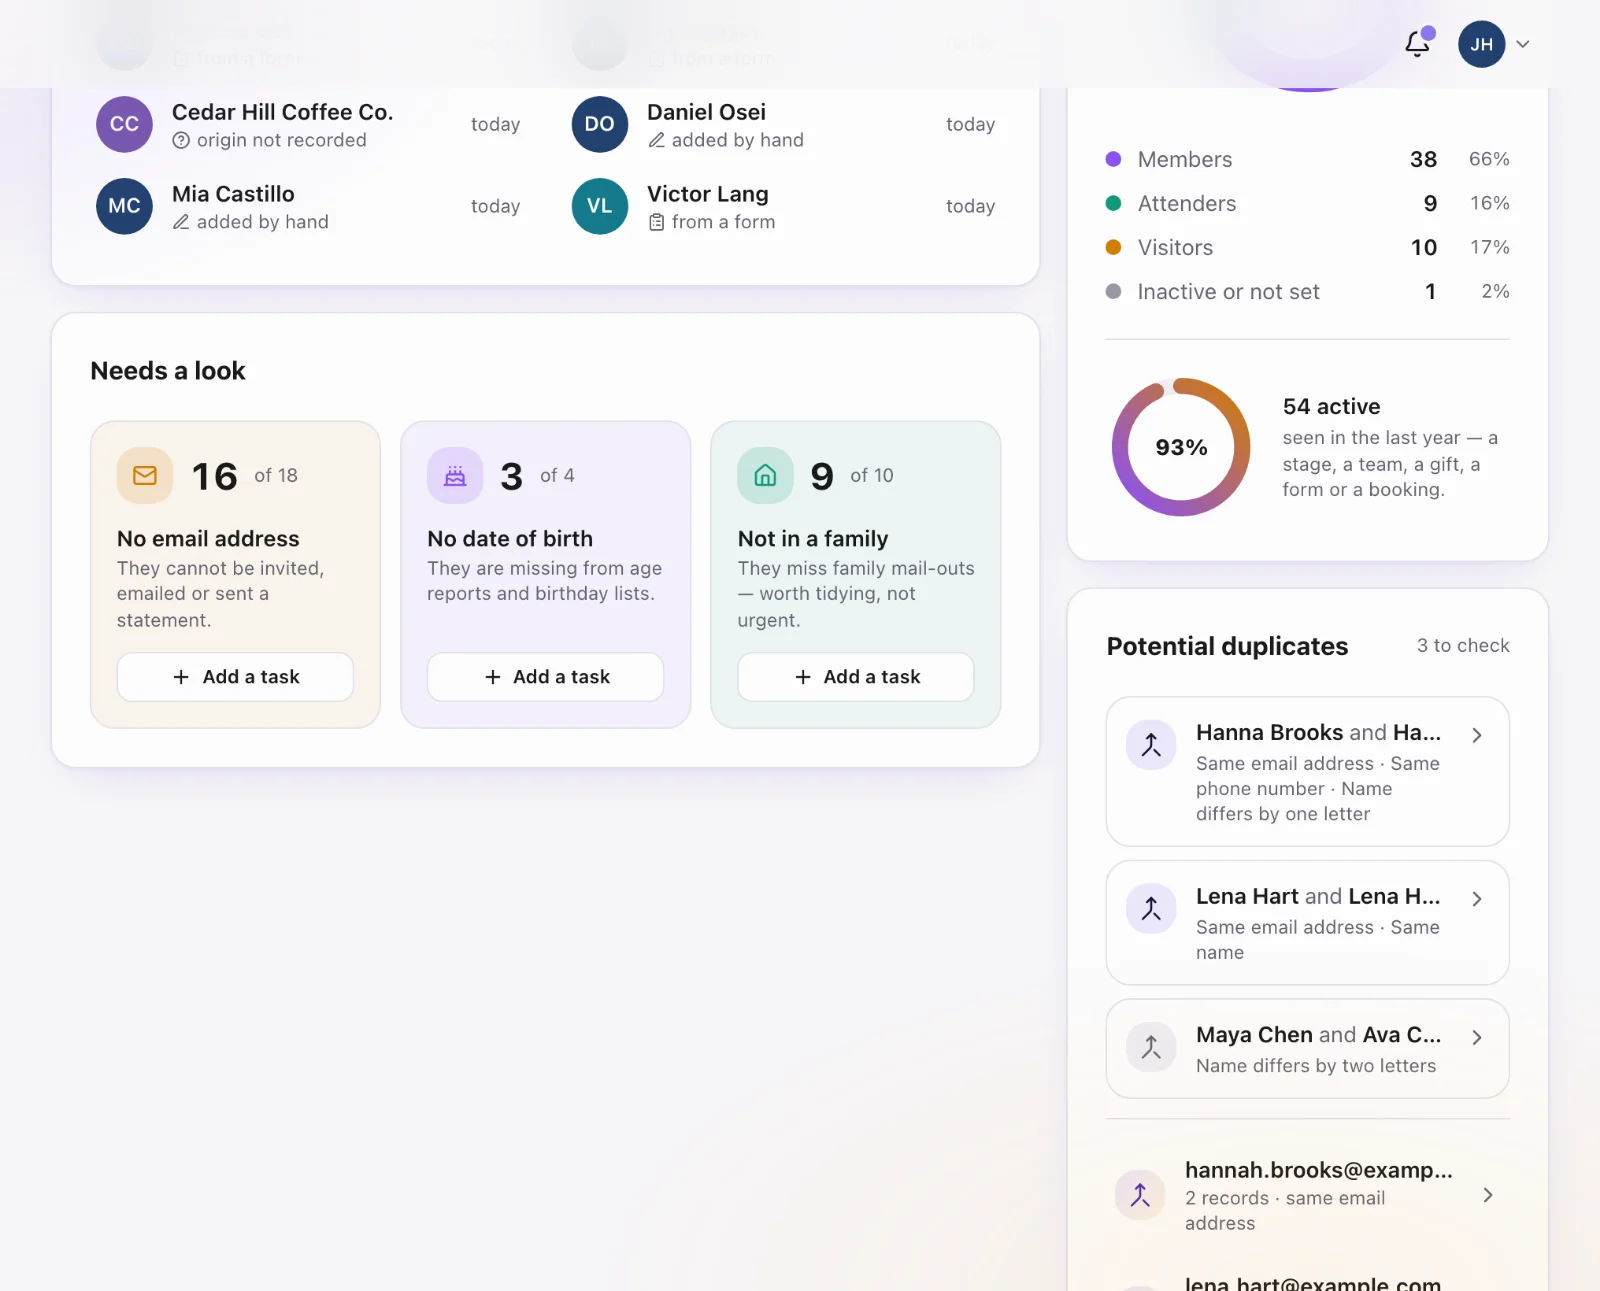Viewport: 1600px width, 1291px height.
Task: Expand the account menu chevron
Action: [x=1523, y=44]
